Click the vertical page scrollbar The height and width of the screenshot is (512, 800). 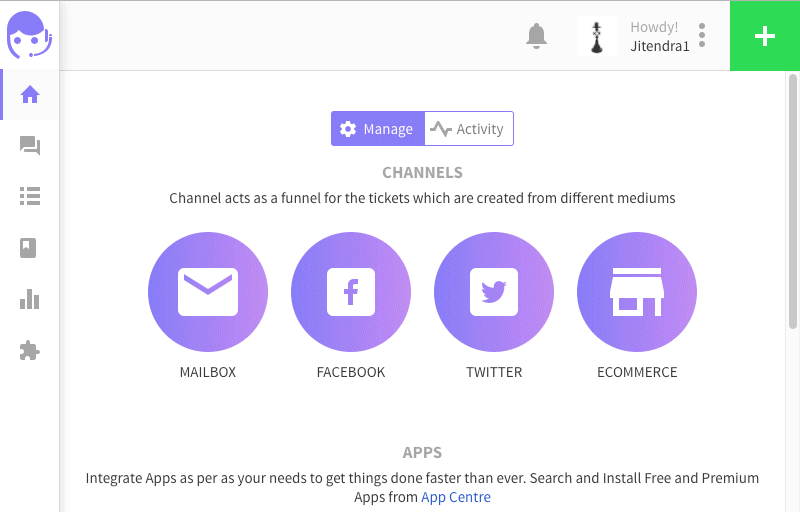click(792, 201)
